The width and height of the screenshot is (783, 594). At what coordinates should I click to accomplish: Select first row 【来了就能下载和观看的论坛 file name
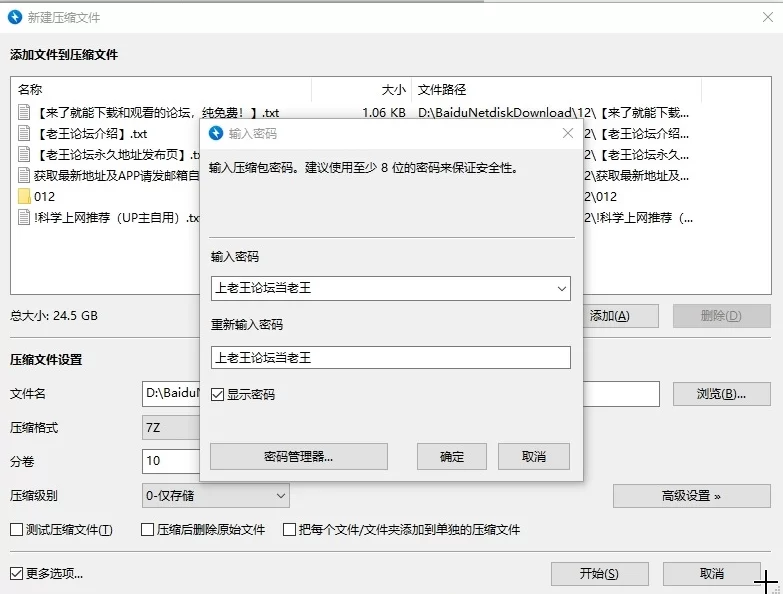tap(157, 113)
